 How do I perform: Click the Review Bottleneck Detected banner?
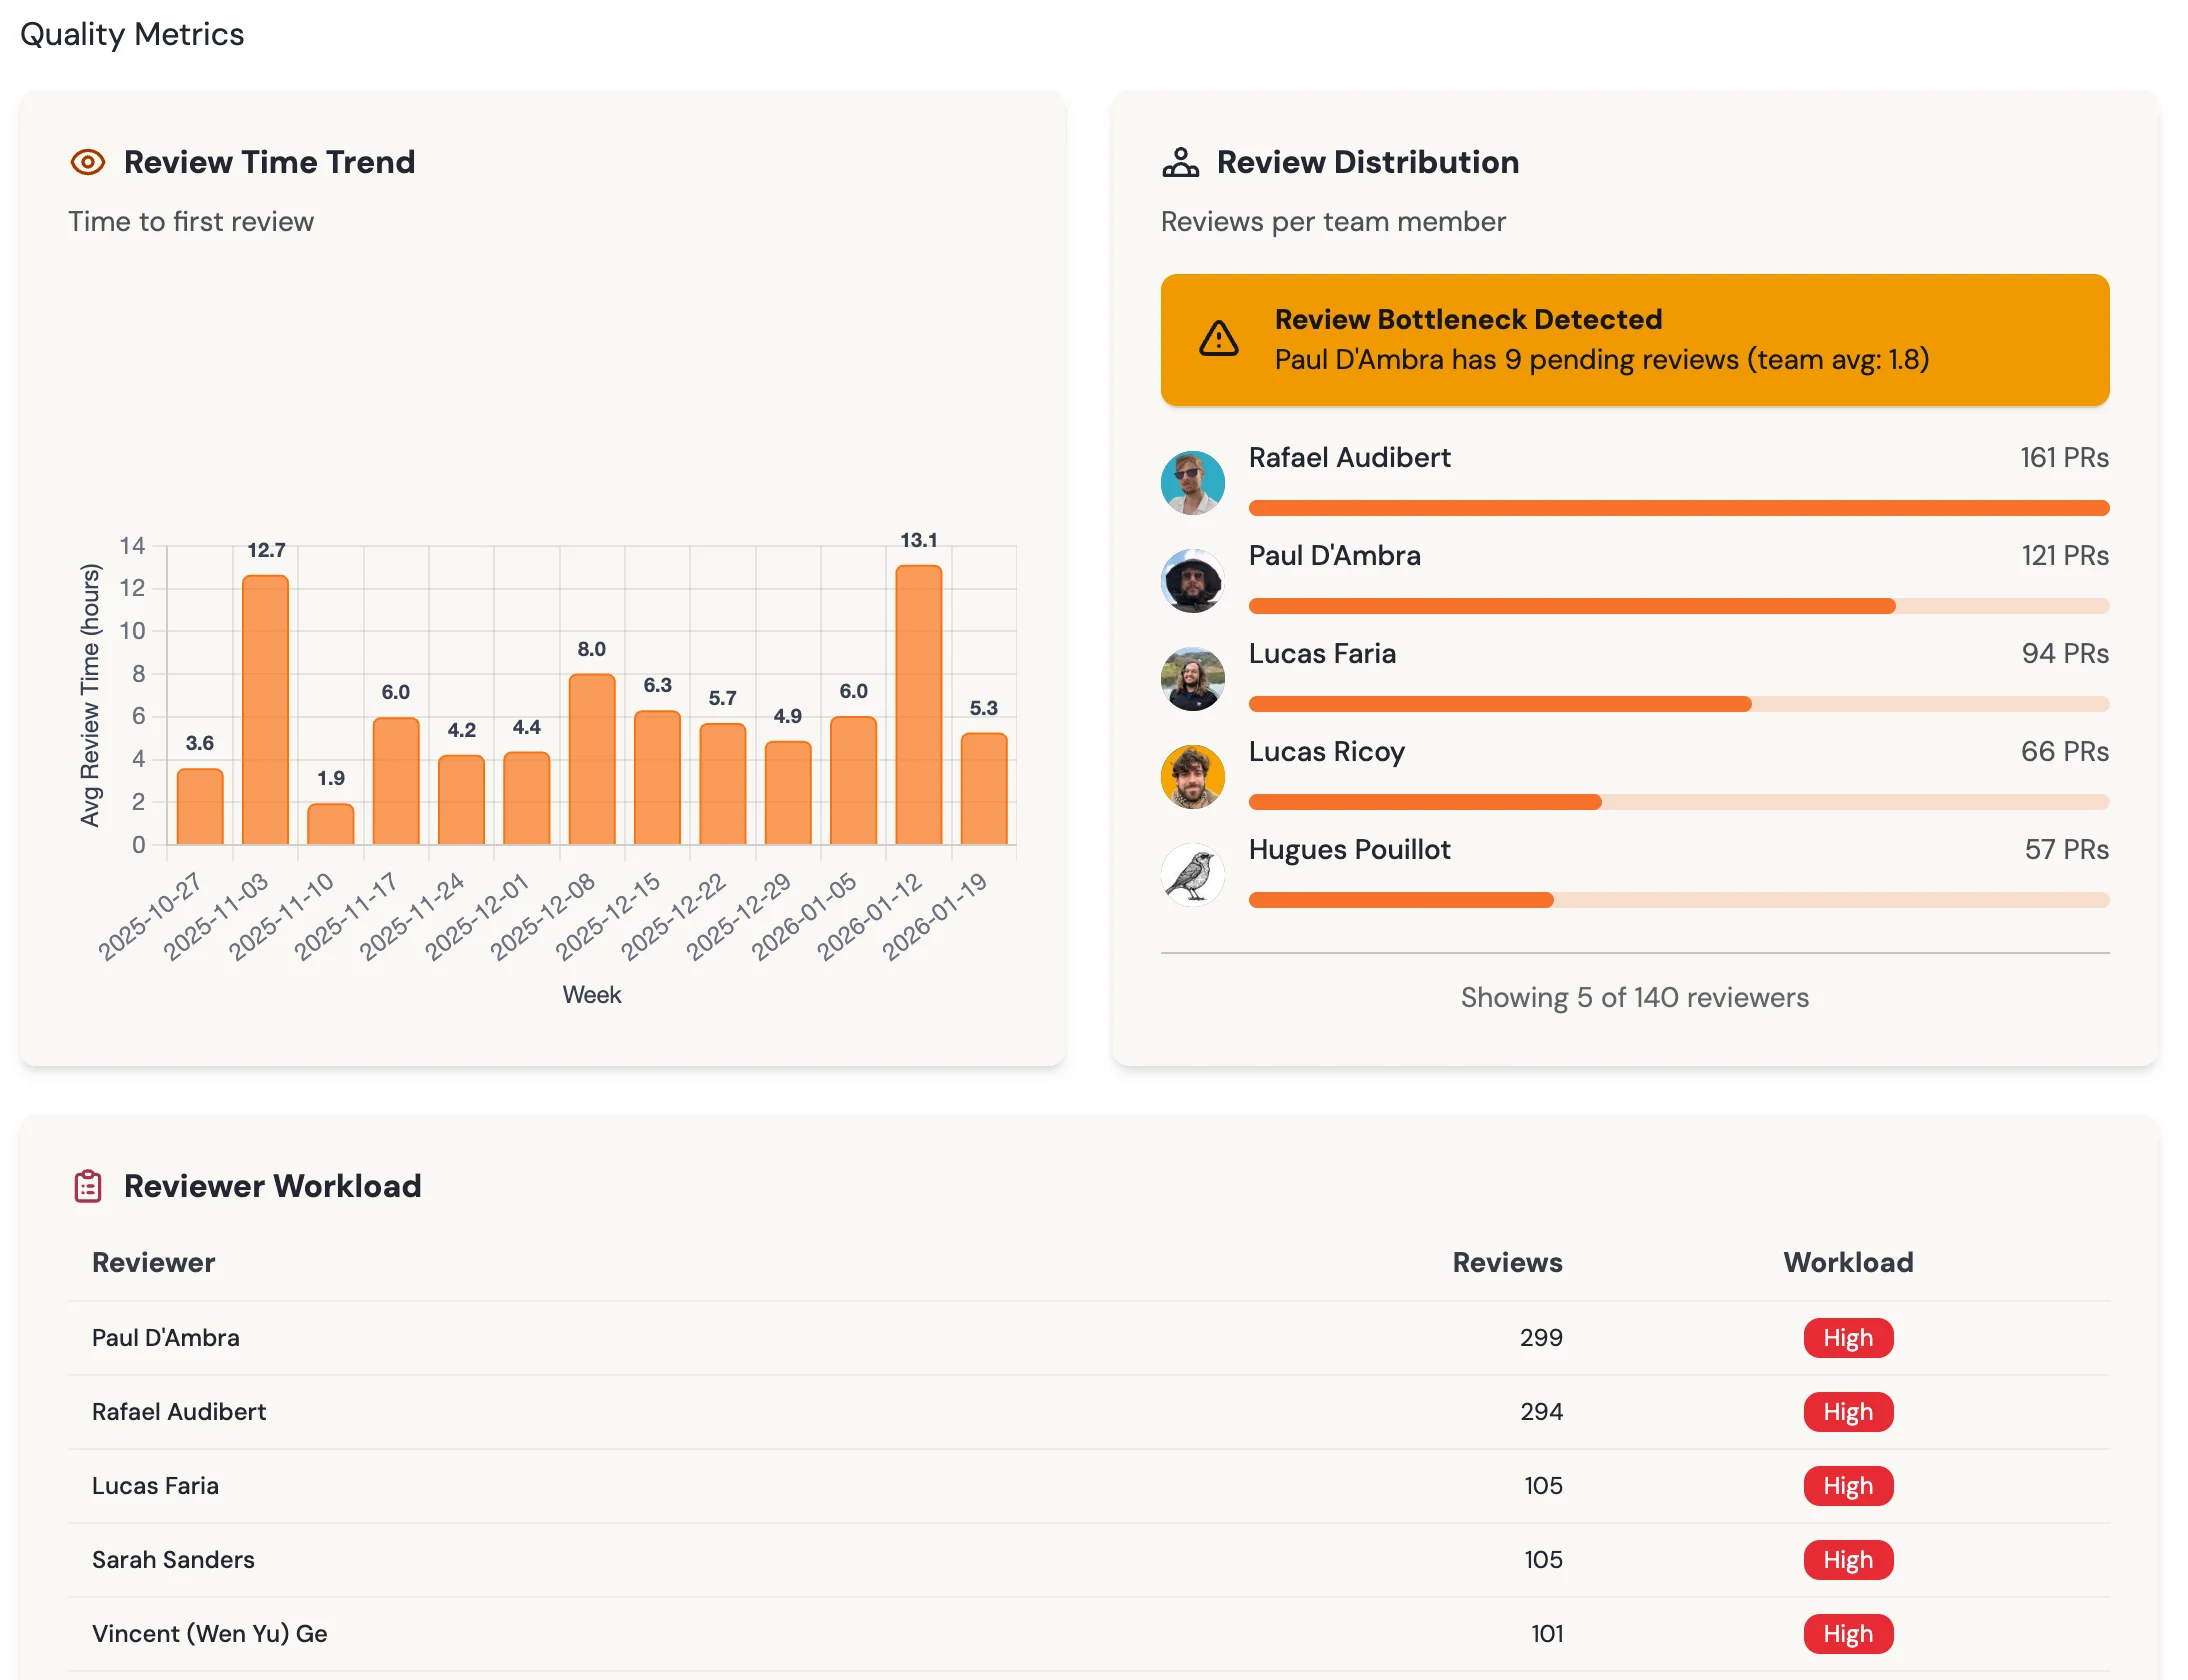1634,340
